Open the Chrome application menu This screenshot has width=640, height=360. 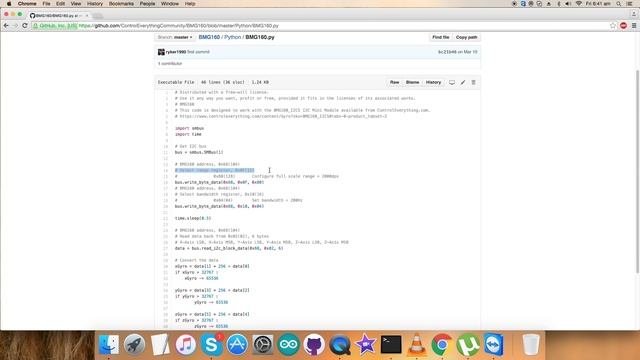pyautogui.click(x=27, y=4)
